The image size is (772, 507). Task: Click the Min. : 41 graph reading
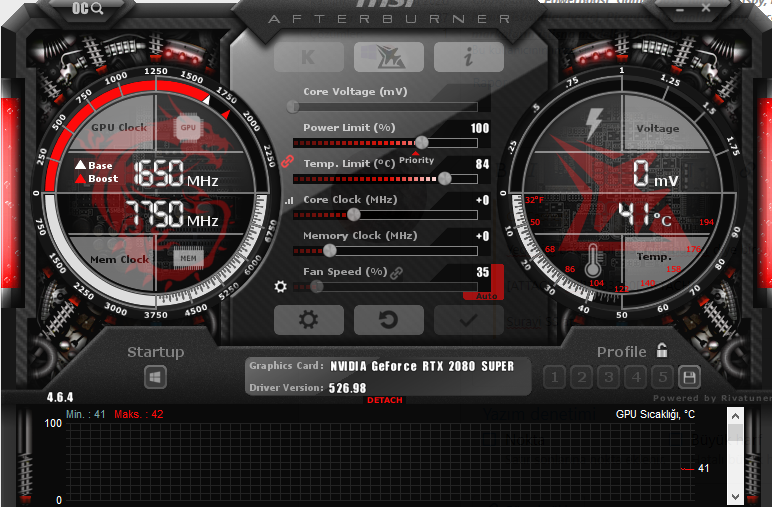click(86, 414)
